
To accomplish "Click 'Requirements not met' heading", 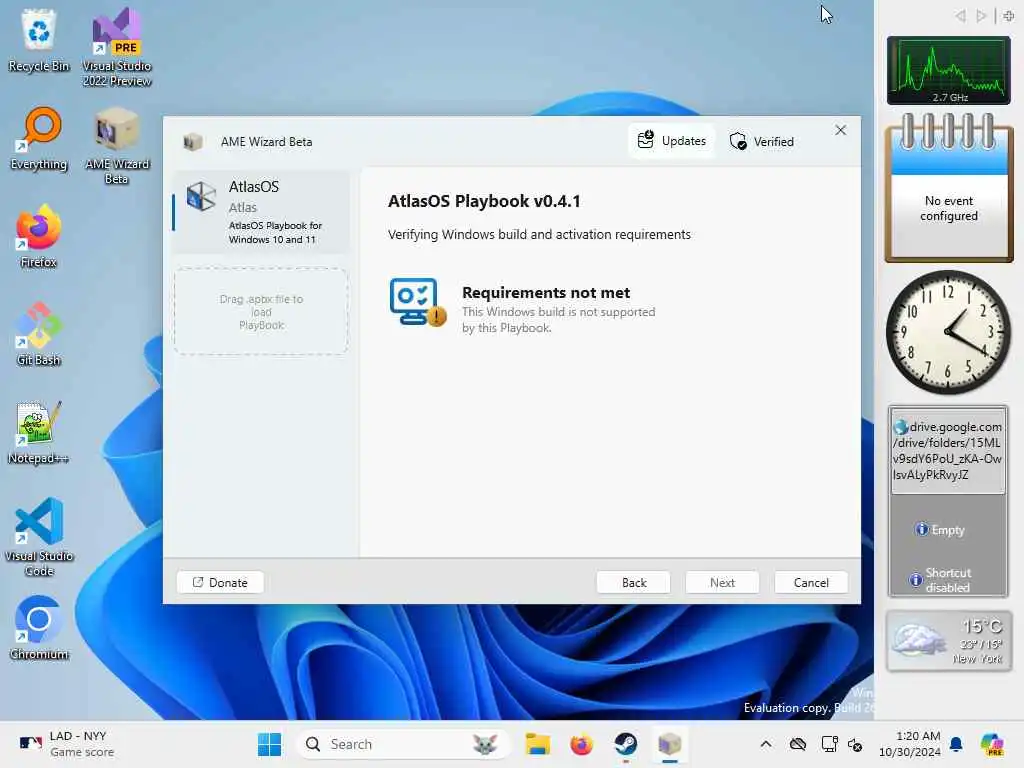I will click(546, 293).
